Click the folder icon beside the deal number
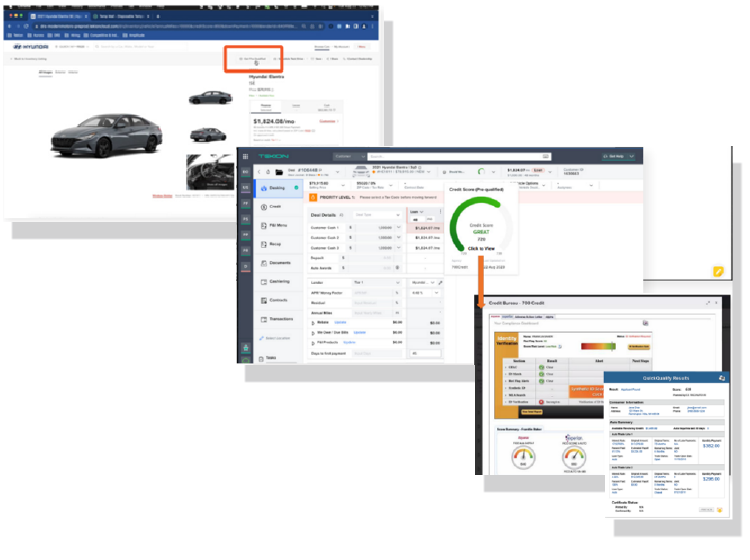The width and height of the screenshot is (750, 560). pyautogui.click(x=279, y=172)
